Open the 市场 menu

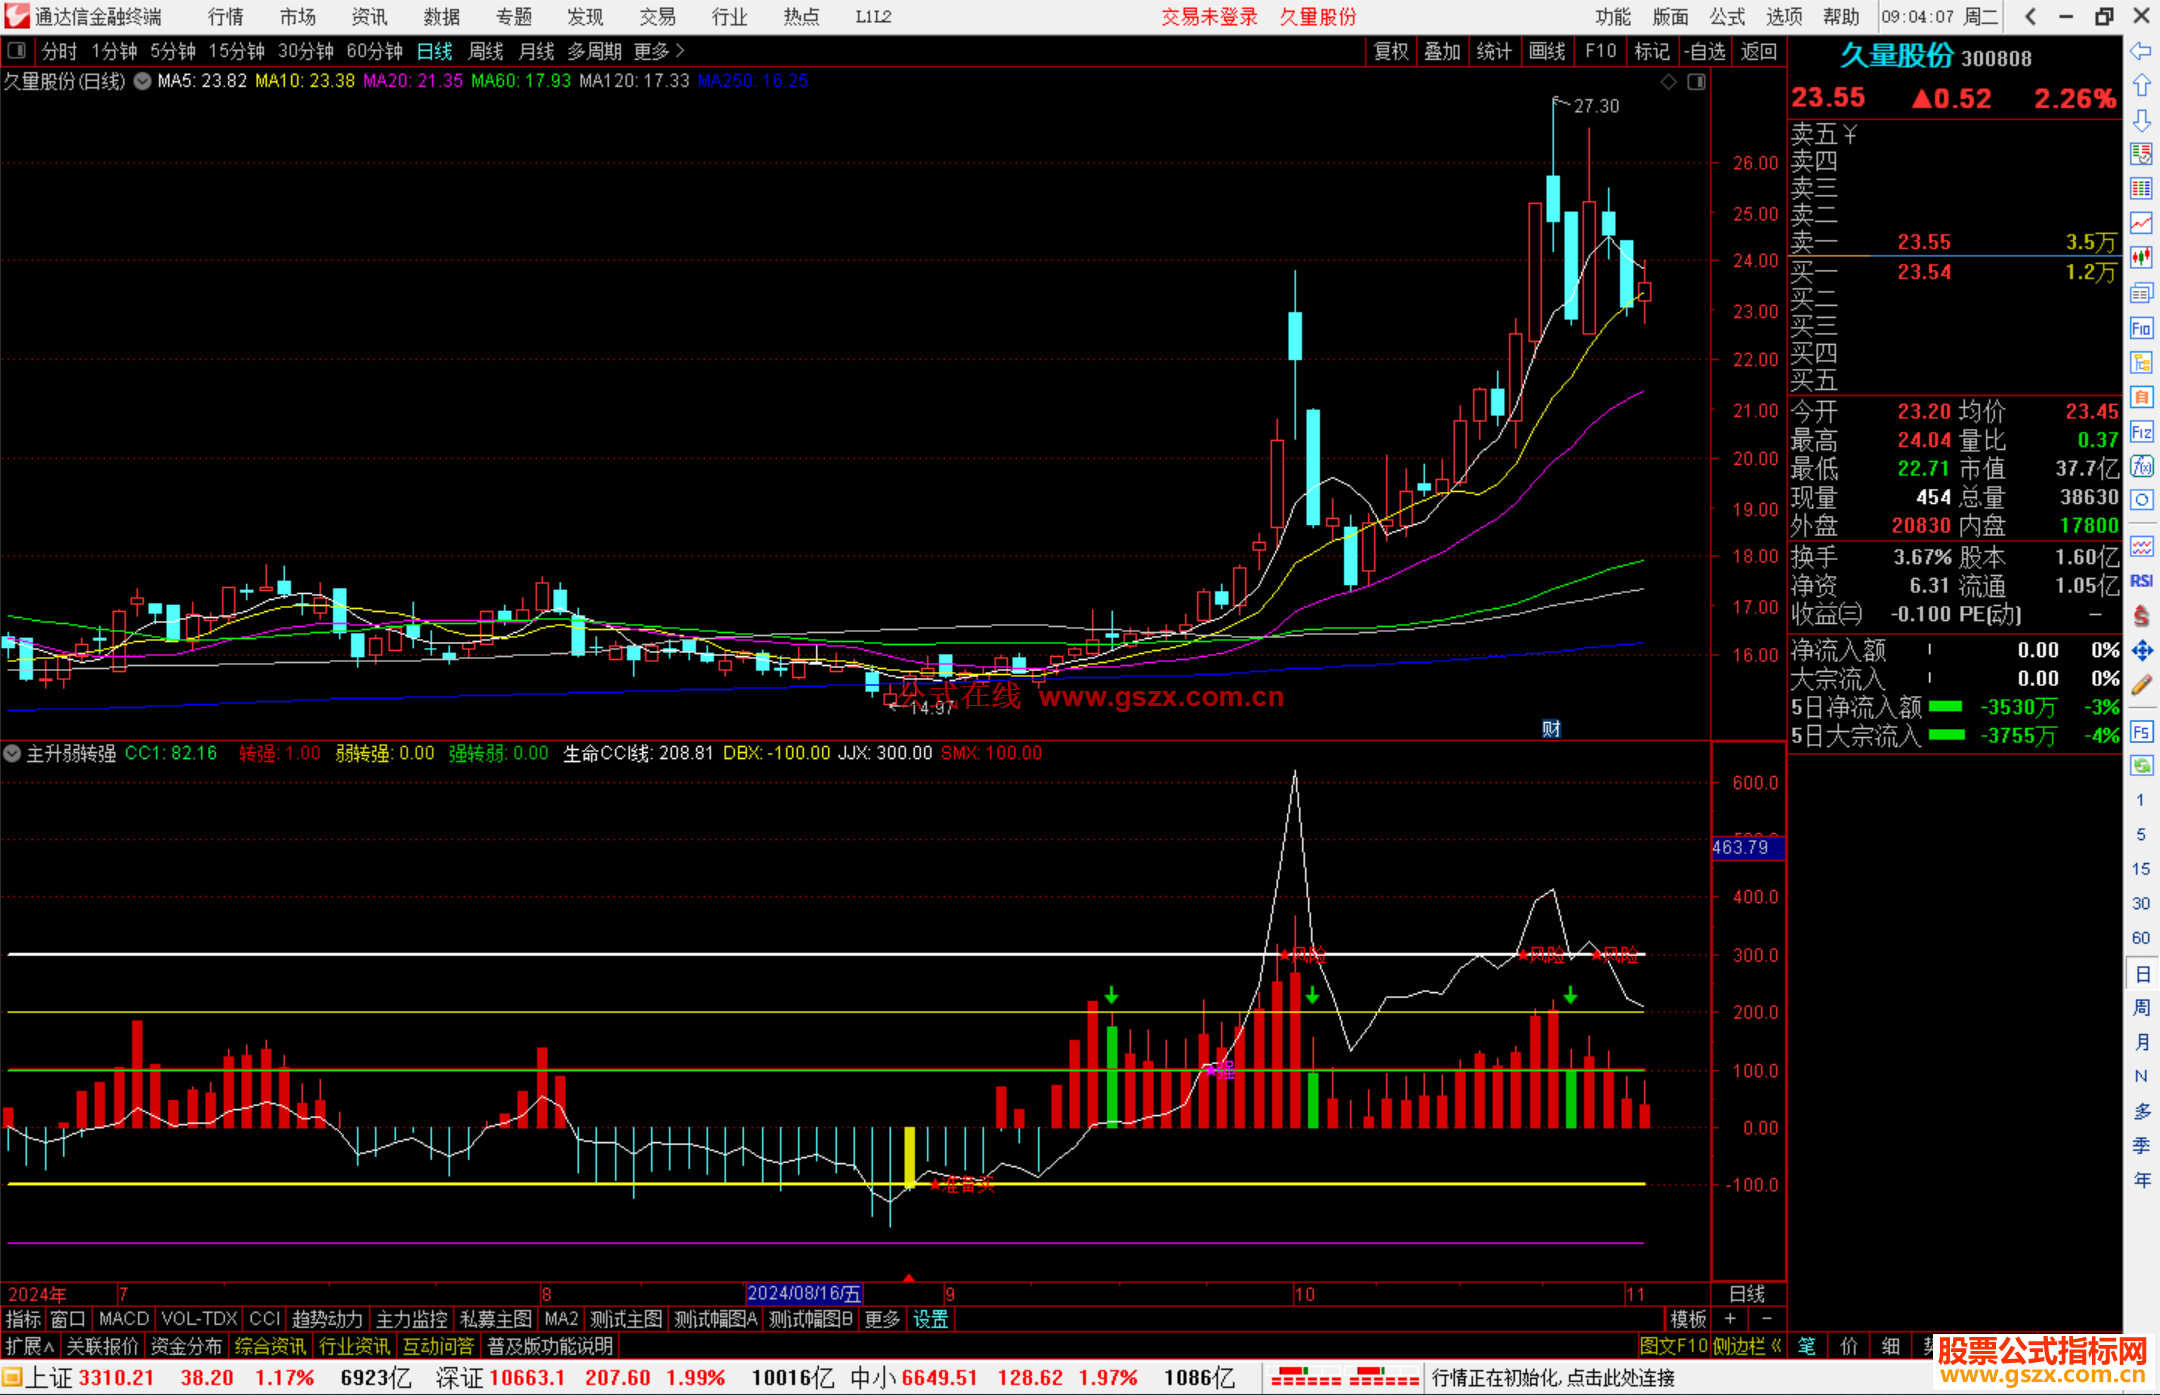[298, 17]
